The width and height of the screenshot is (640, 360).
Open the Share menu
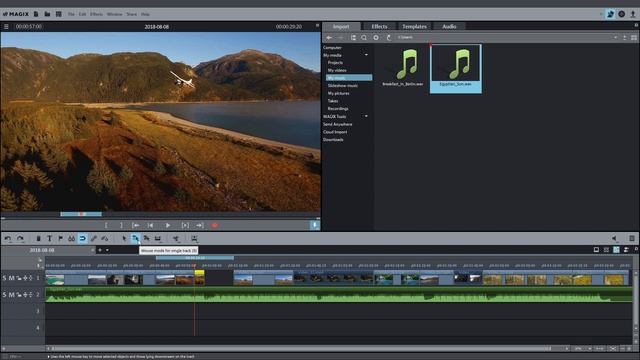[x=131, y=14]
